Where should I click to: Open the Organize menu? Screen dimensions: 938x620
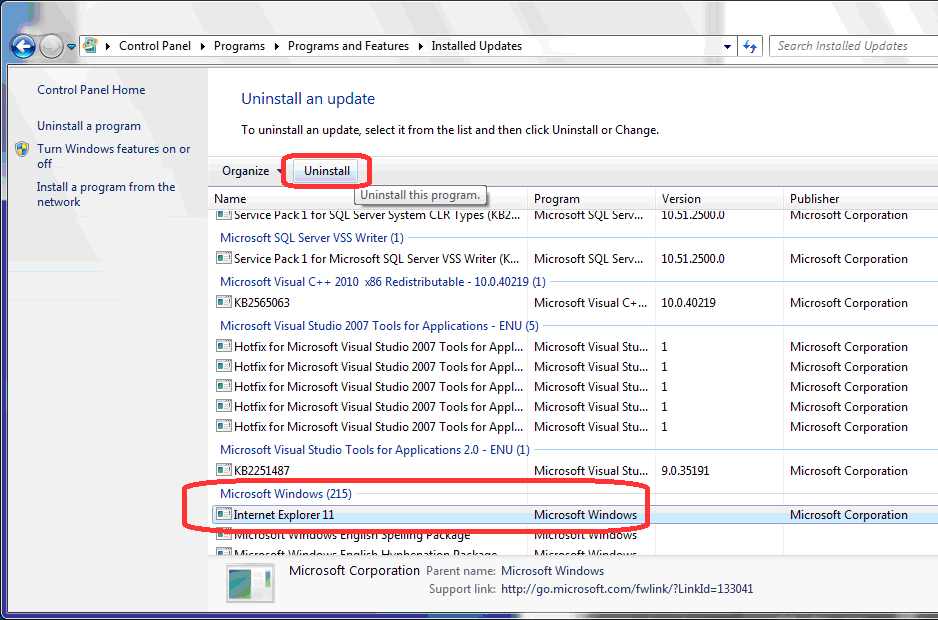point(251,171)
